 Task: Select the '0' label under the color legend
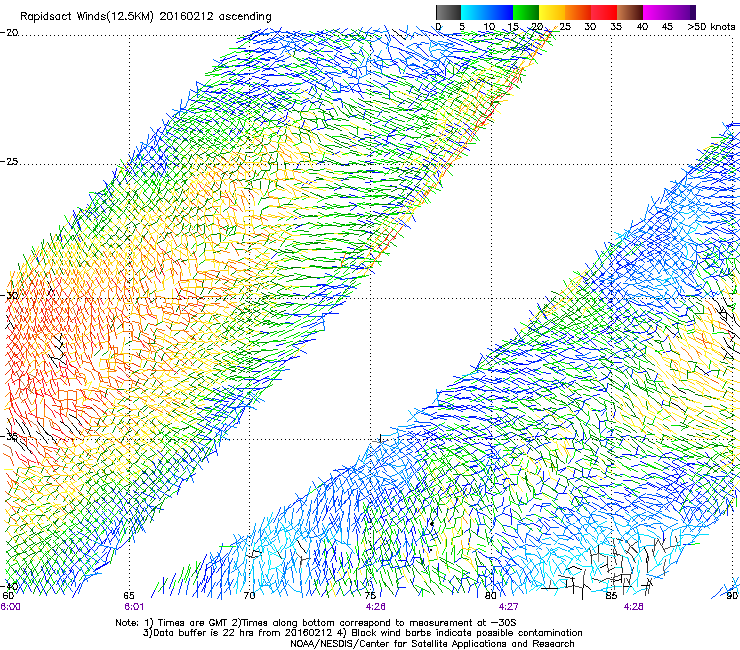(438, 26)
